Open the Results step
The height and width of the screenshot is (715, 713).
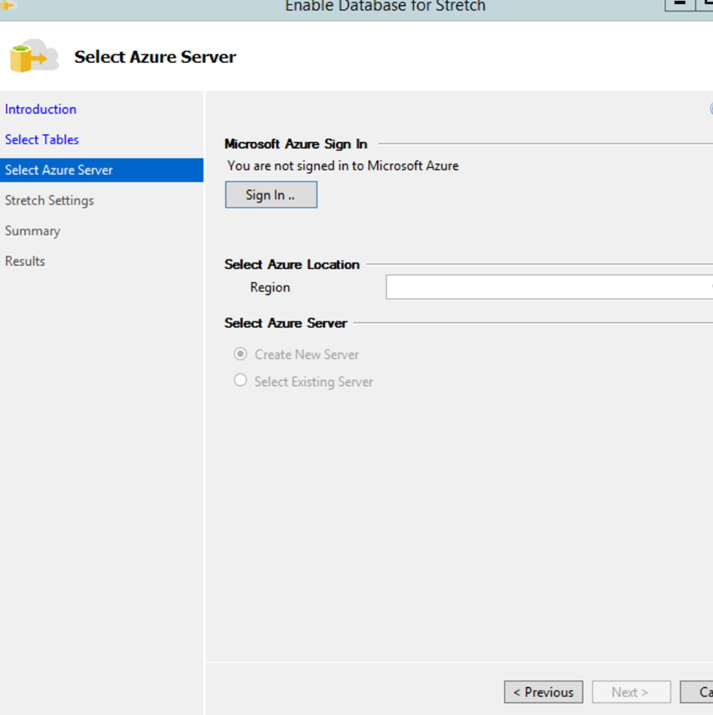coord(25,261)
